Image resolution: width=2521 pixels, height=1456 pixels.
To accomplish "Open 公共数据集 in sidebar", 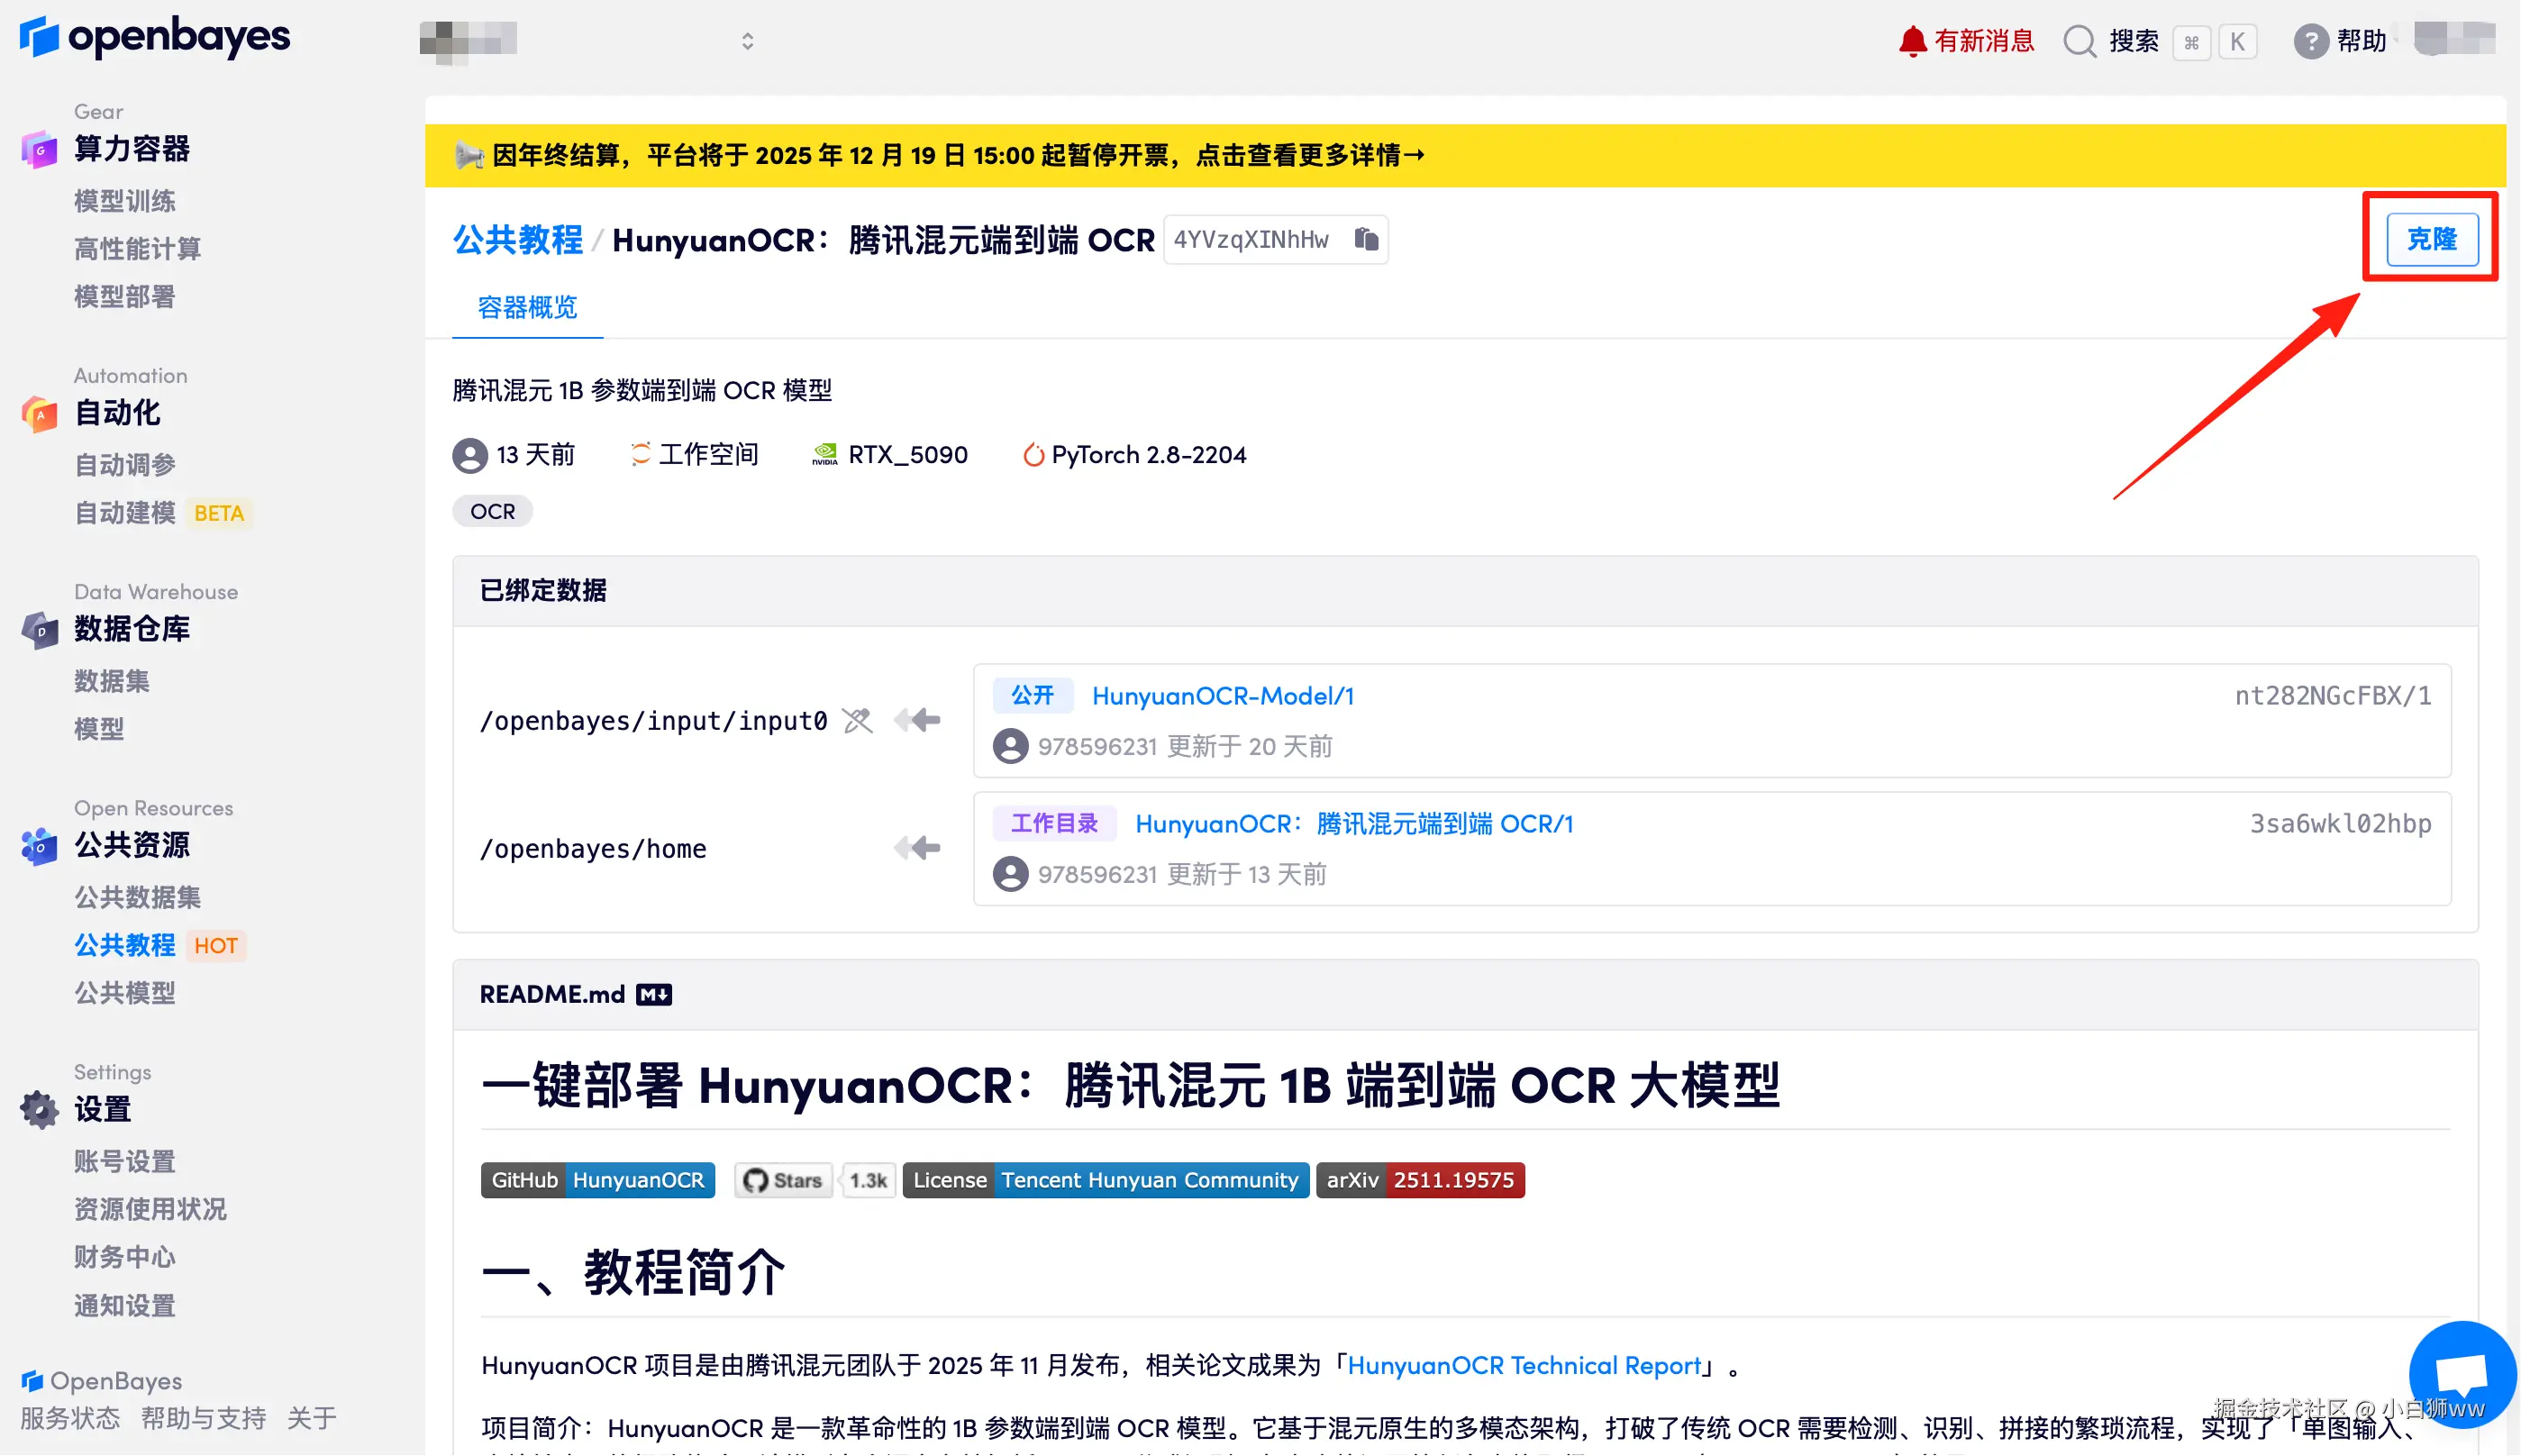I will [137, 897].
